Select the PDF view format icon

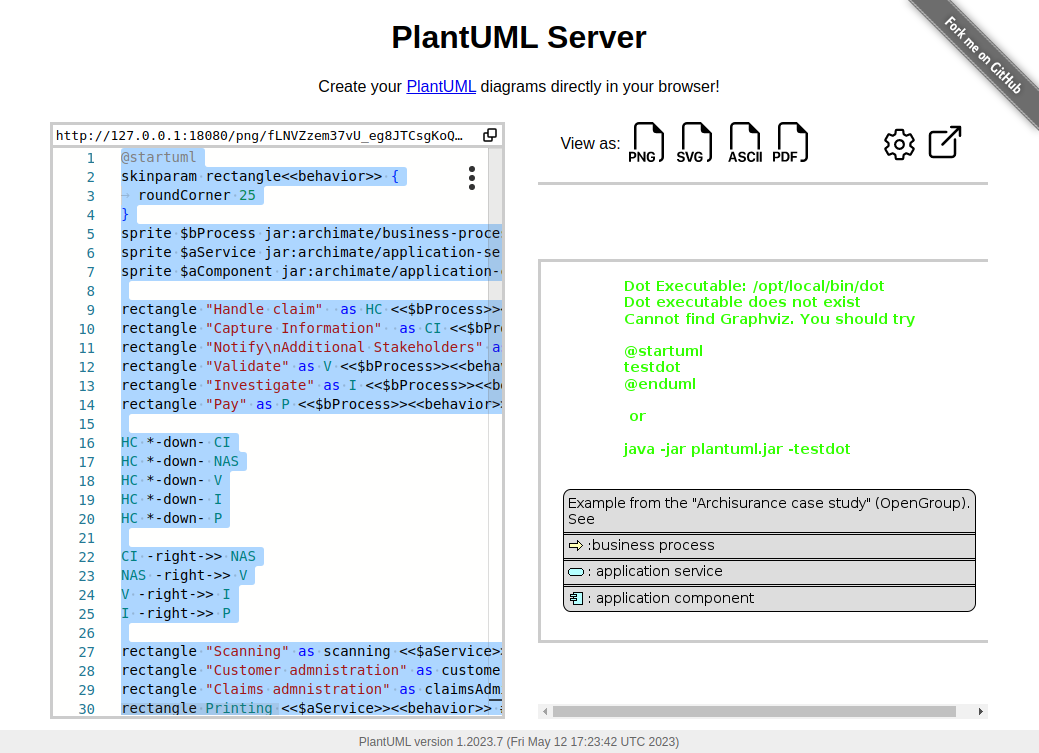(x=792, y=142)
